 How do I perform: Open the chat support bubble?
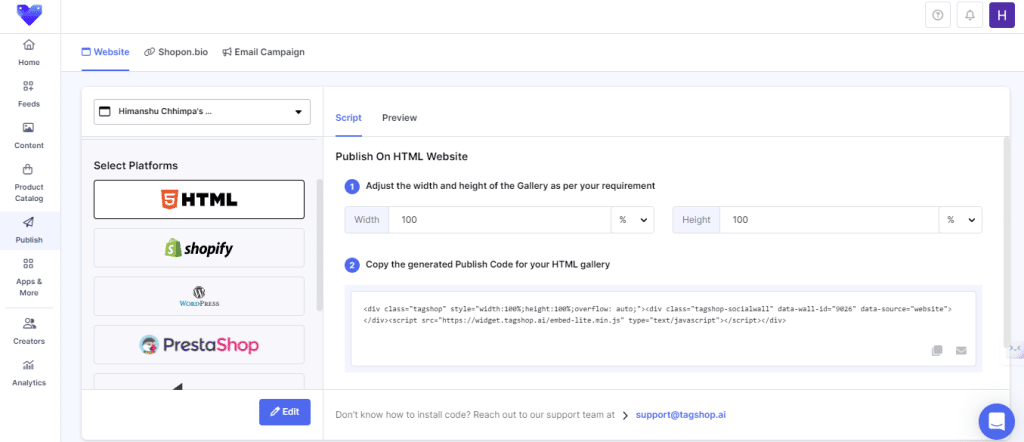[x=995, y=420]
